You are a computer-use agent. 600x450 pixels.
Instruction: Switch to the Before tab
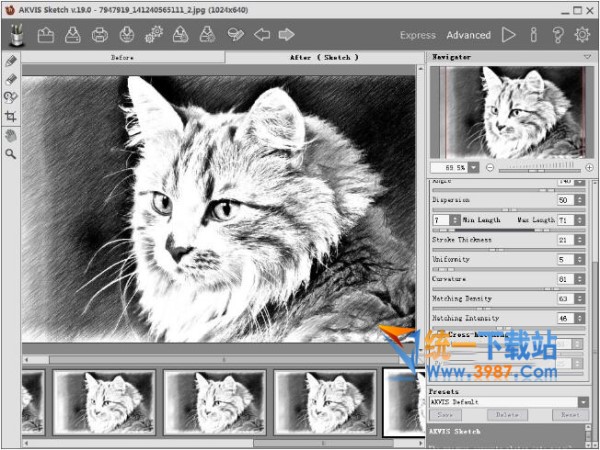tap(122, 57)
